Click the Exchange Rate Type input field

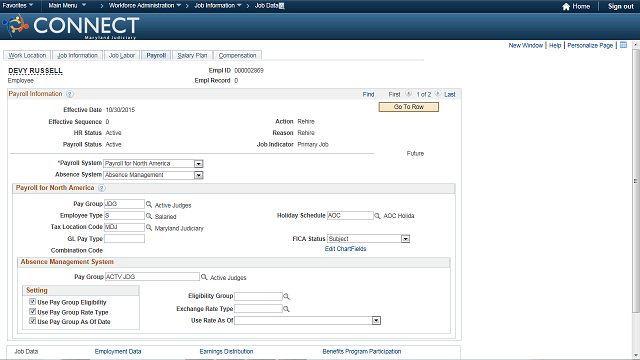coord(258,309)
